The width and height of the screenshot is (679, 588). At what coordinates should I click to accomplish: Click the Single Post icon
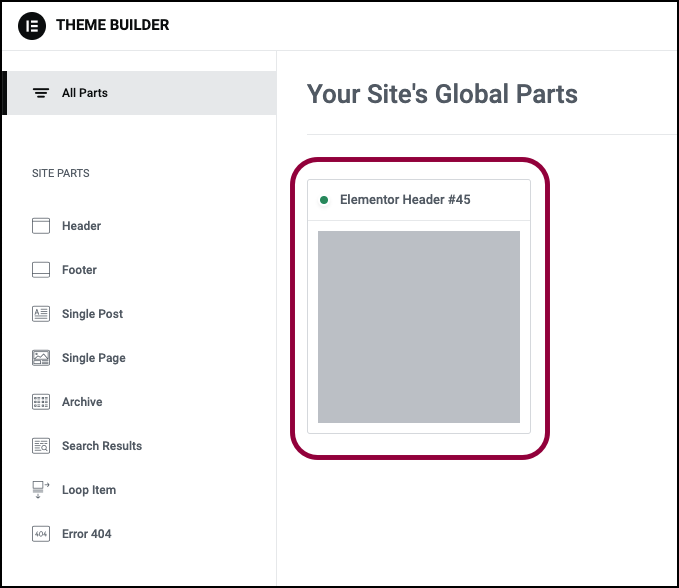pyautogui.click(x=41, y=314)
